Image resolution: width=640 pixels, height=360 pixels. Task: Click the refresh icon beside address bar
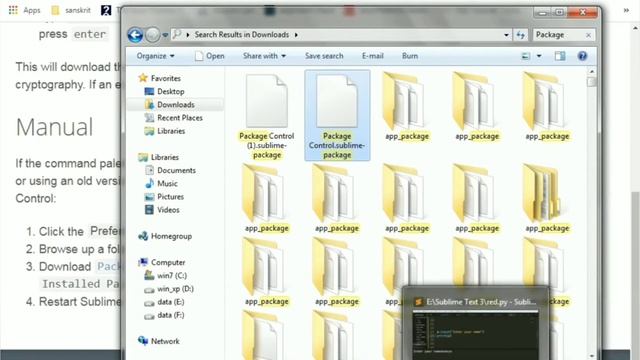pyautogui.click(x=520, y=35)
